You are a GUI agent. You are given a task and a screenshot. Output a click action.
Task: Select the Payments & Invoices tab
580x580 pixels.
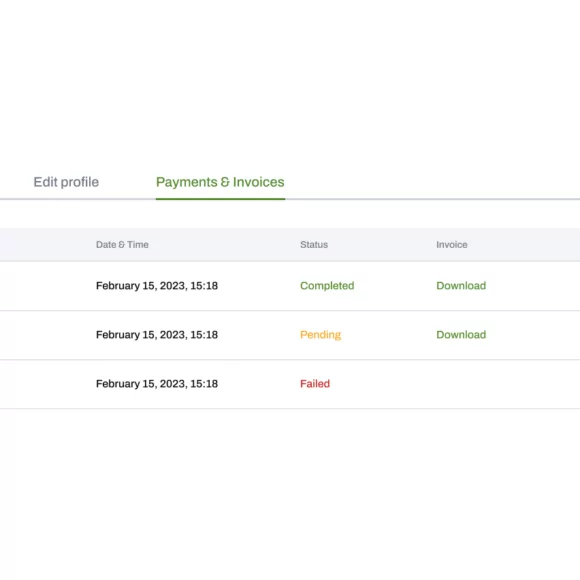pos(220,182)
